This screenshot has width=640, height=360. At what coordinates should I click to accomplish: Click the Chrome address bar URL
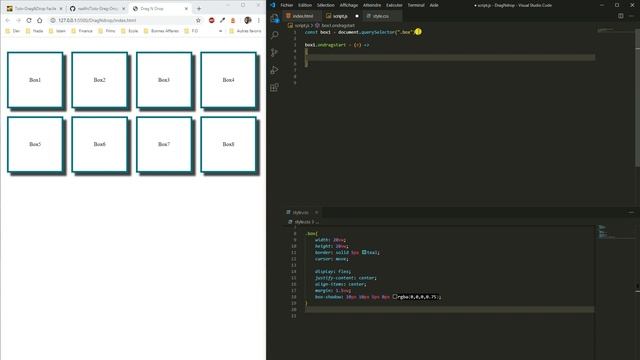pyautogui.click(x=97, y=20)
